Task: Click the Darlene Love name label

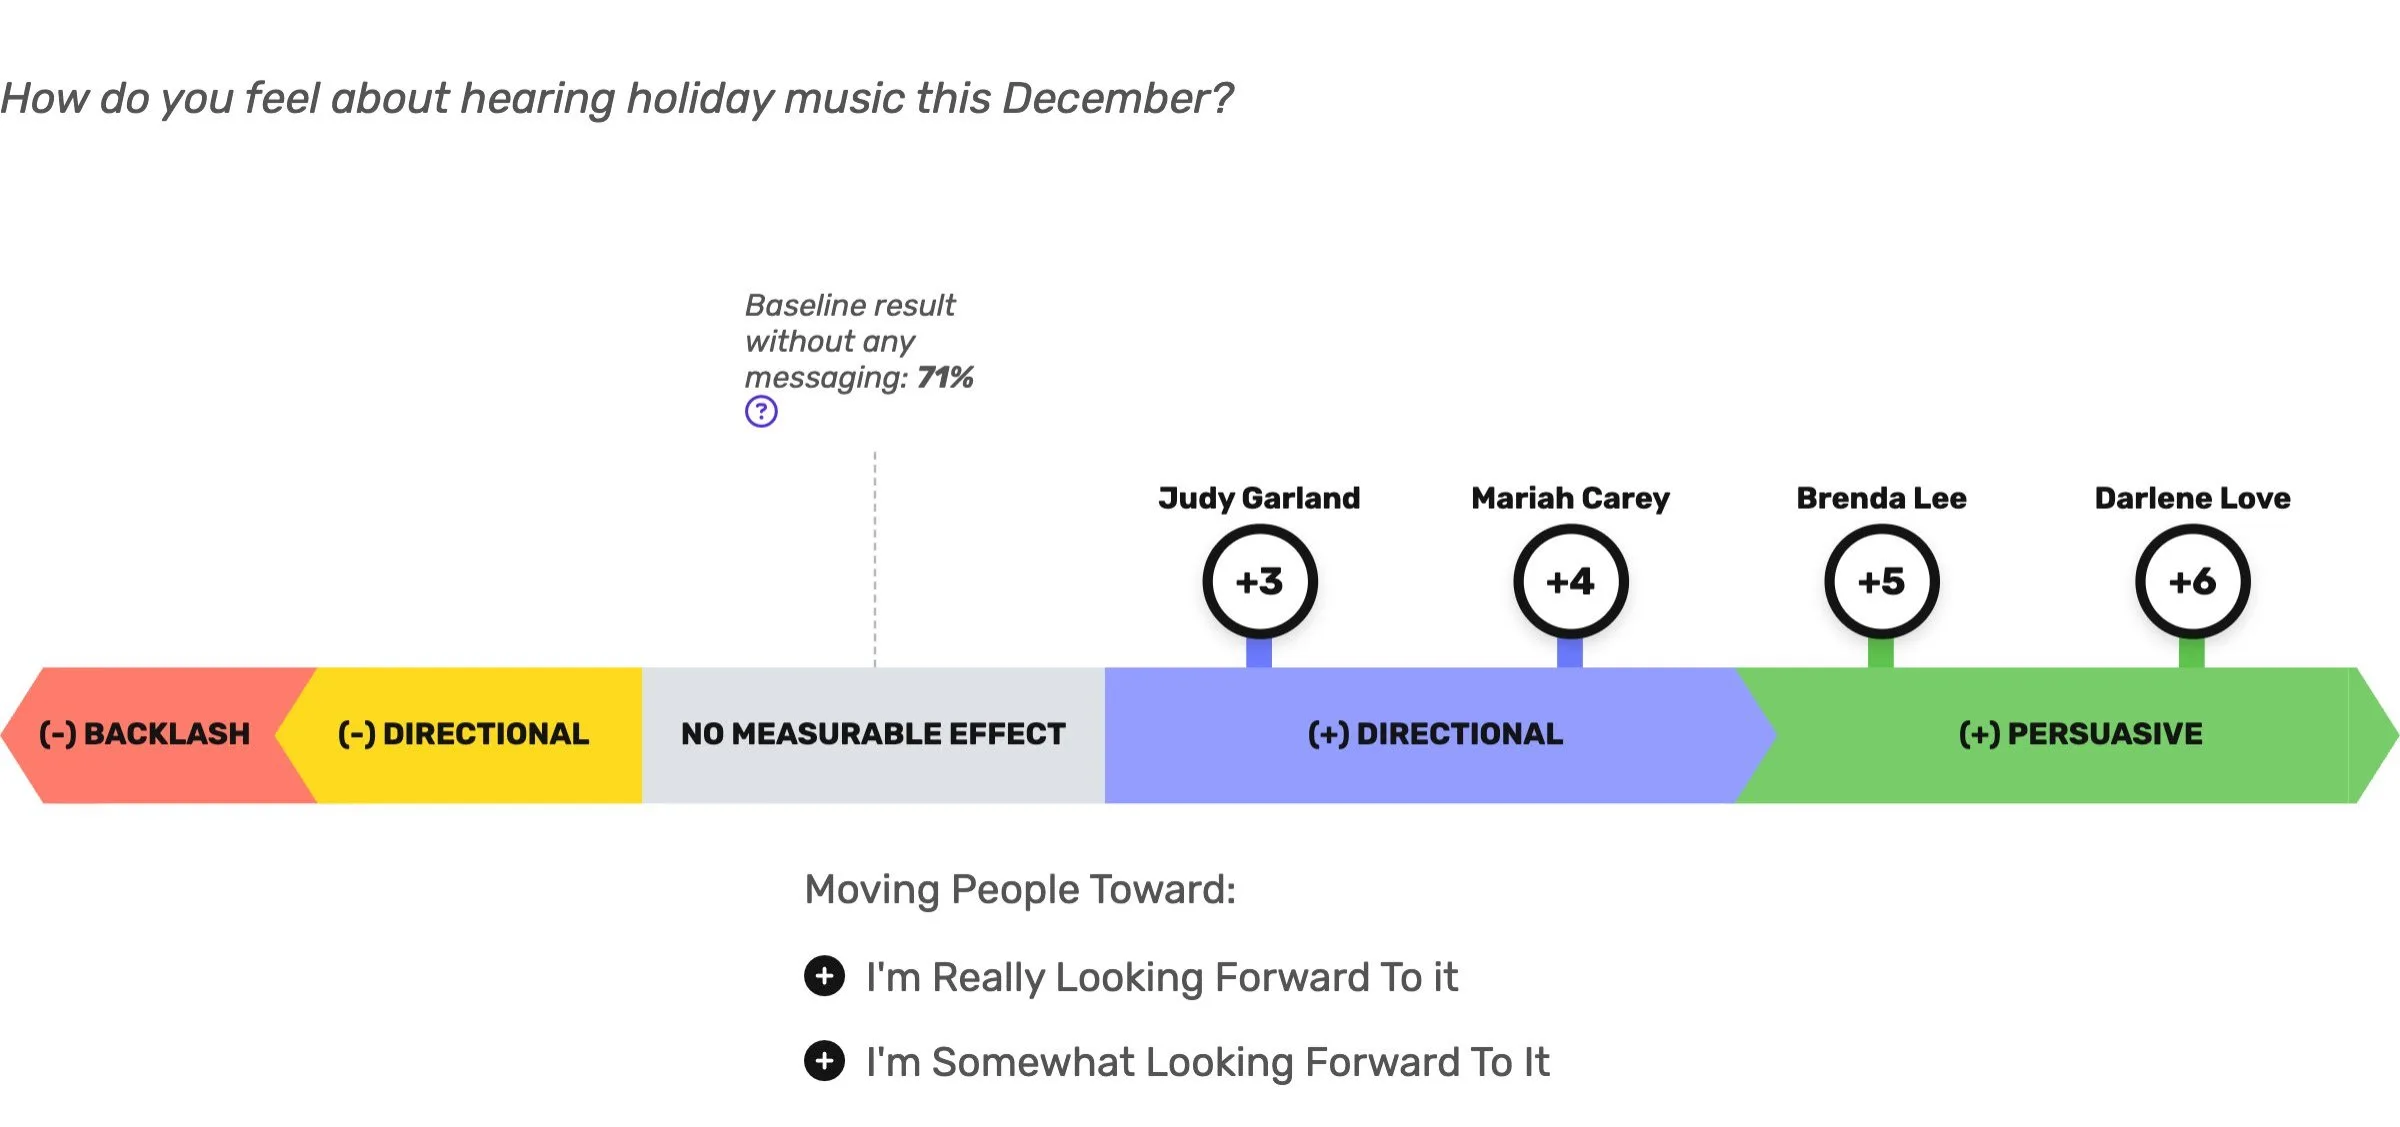Action: pyautogui.click(x=2192, y=498)
